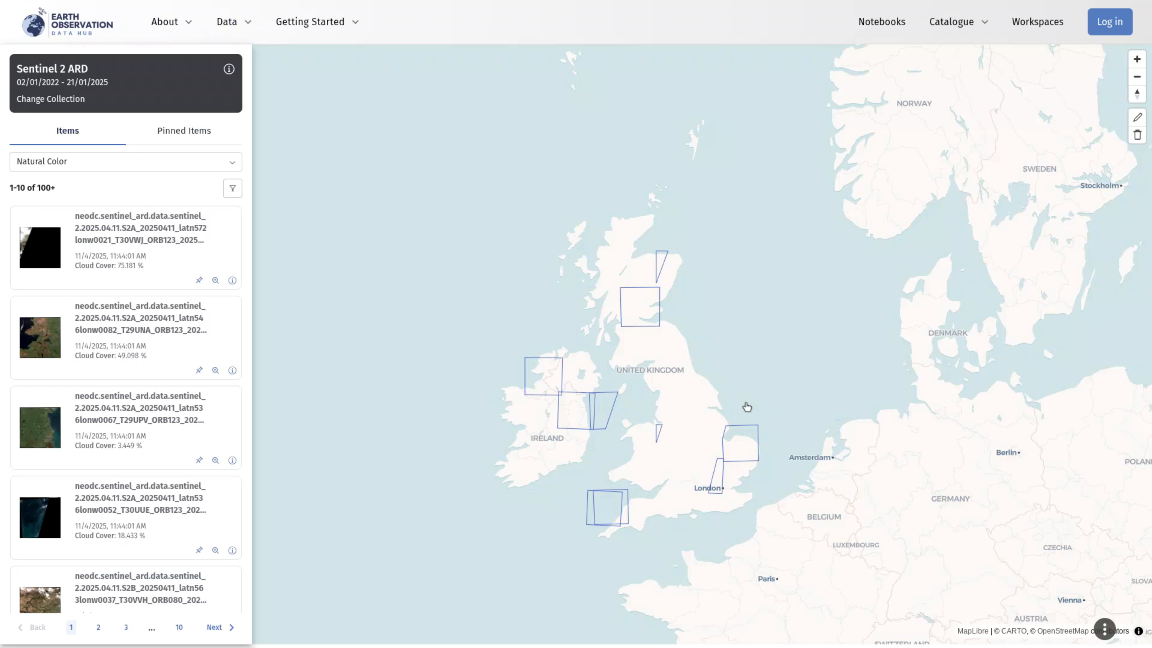Reset map bearing to north
The width and height of the screenshot is (1152, 648).
tap(1137, 94)
